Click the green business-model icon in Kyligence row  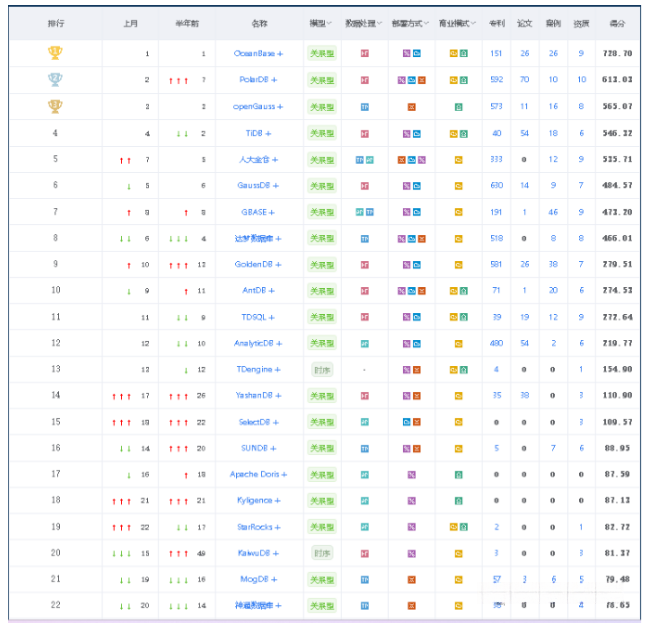point(458,501)
